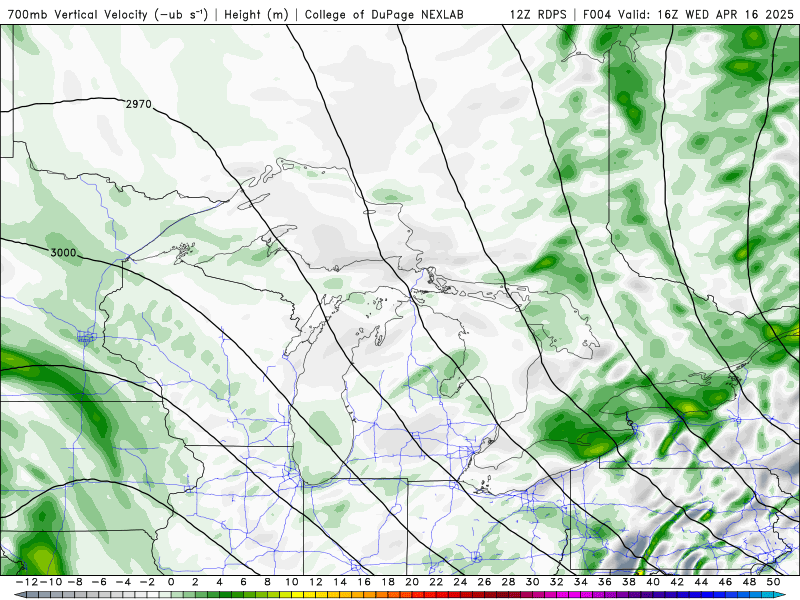Image resolution: width=800 pixels, height=600 pixels.
Task: Click the 2 value on the color scale
Action: (195, 582)
